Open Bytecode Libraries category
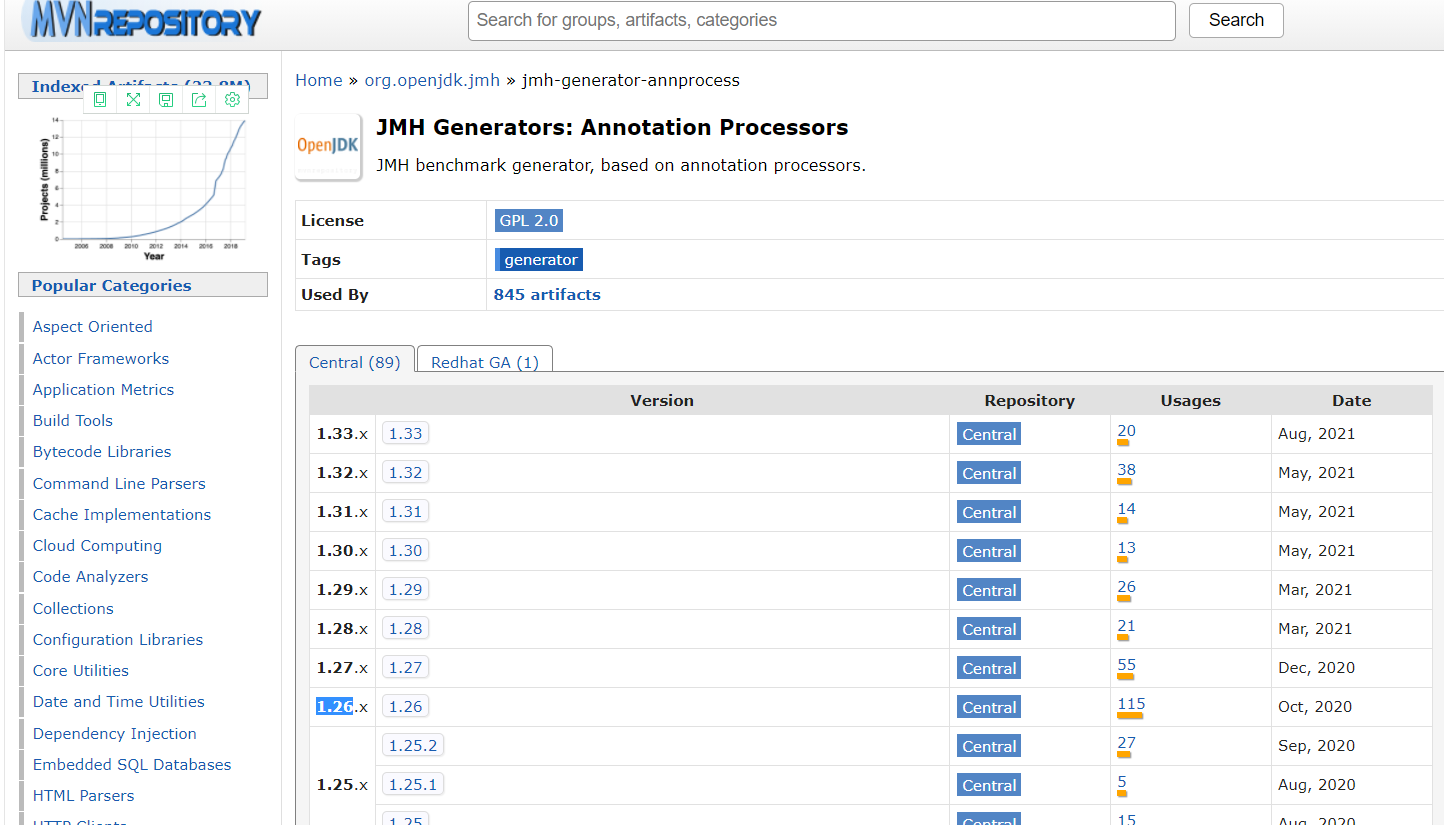Image resolution: width=1444 pixels, height=825 pixels. tap(101, 452)
